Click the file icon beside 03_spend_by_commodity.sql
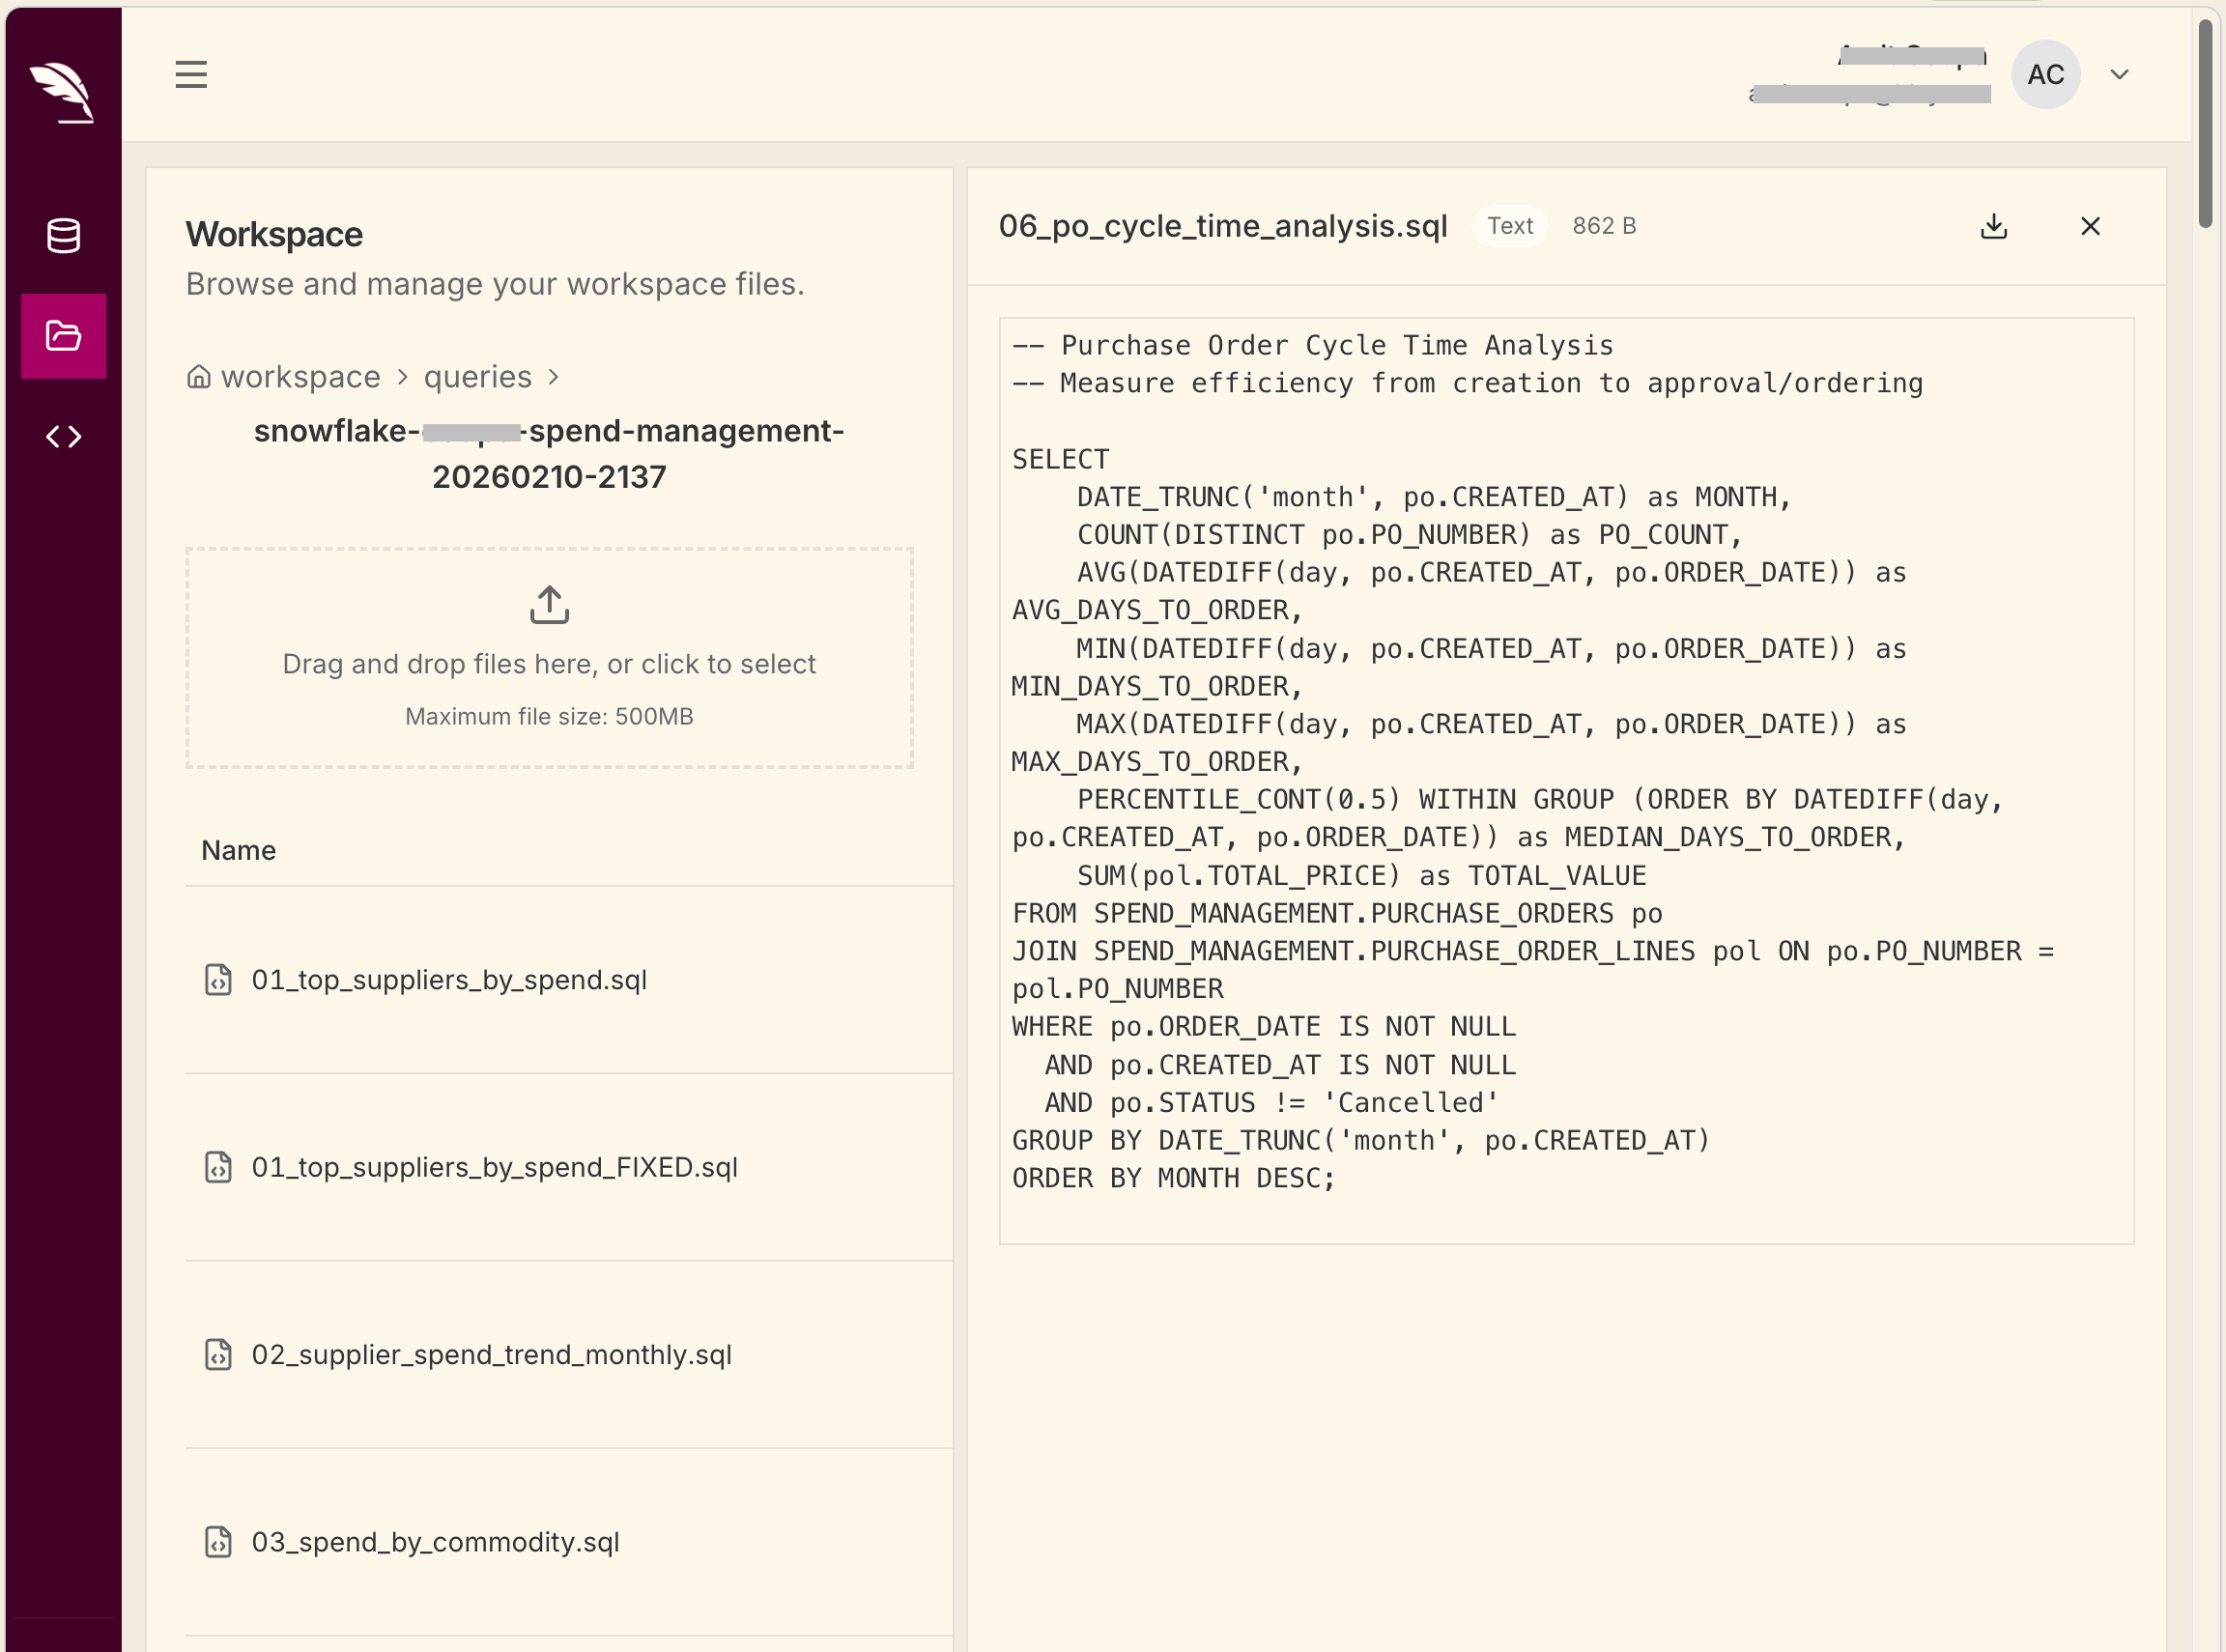Image resolution: width=2226 pixels, height=1652 pixels. tap(219, 1541)
